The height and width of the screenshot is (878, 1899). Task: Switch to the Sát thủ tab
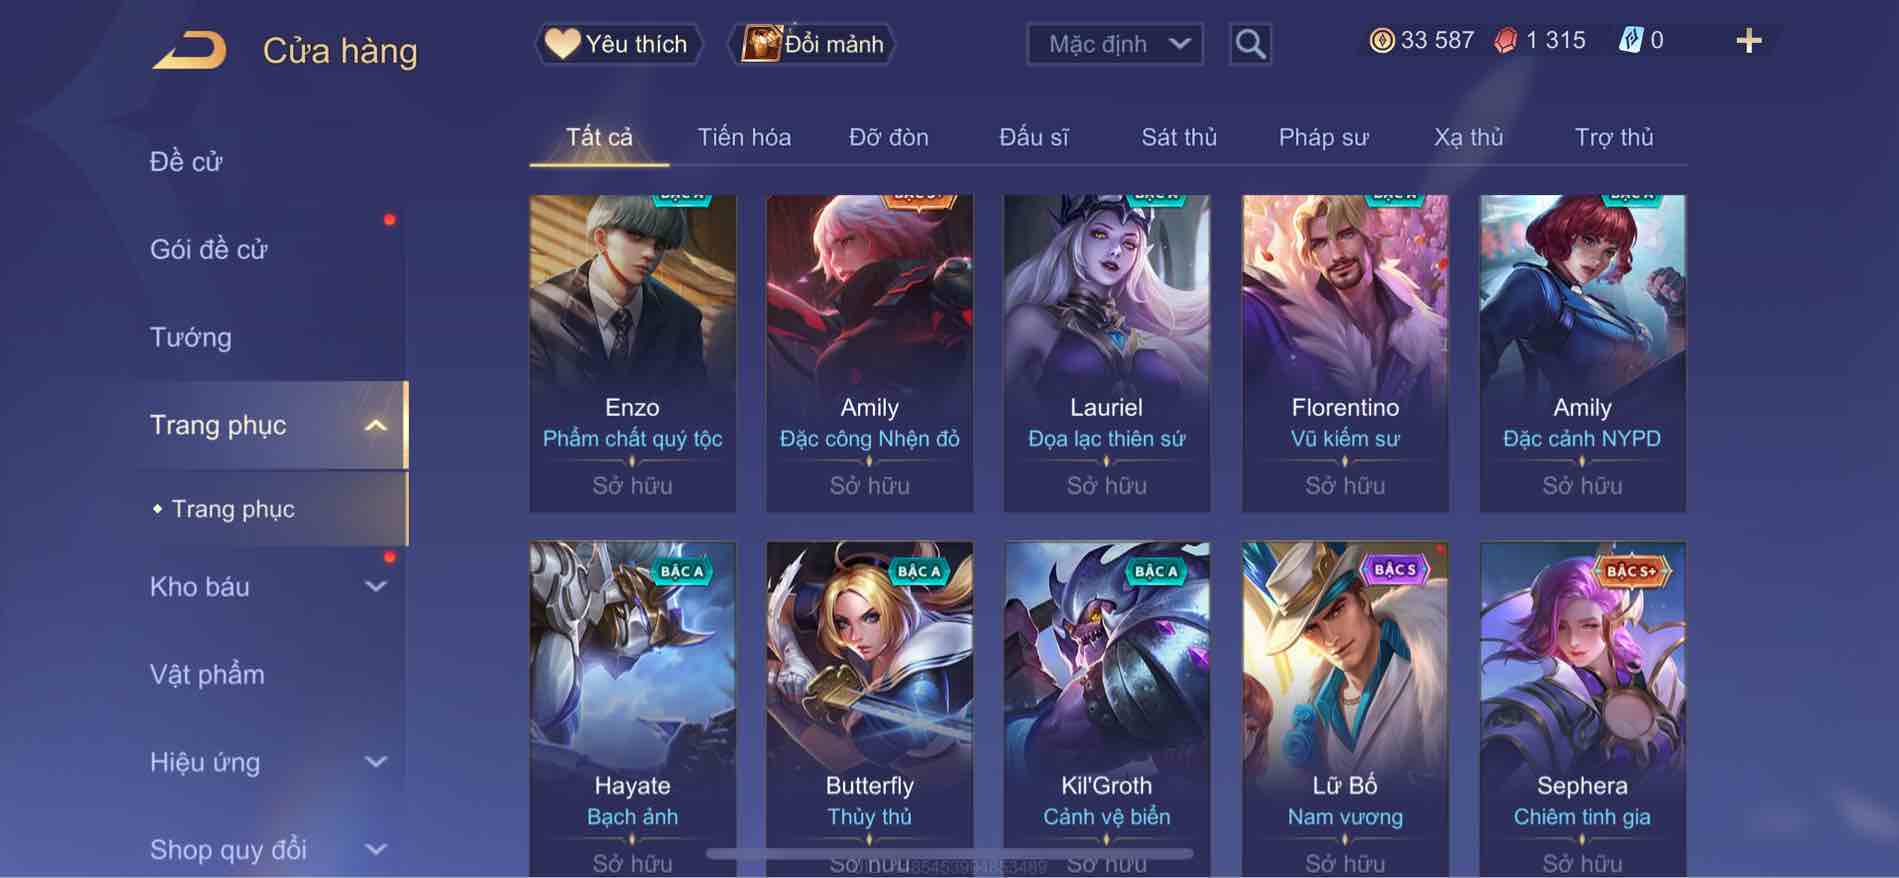pos(1179,137)
